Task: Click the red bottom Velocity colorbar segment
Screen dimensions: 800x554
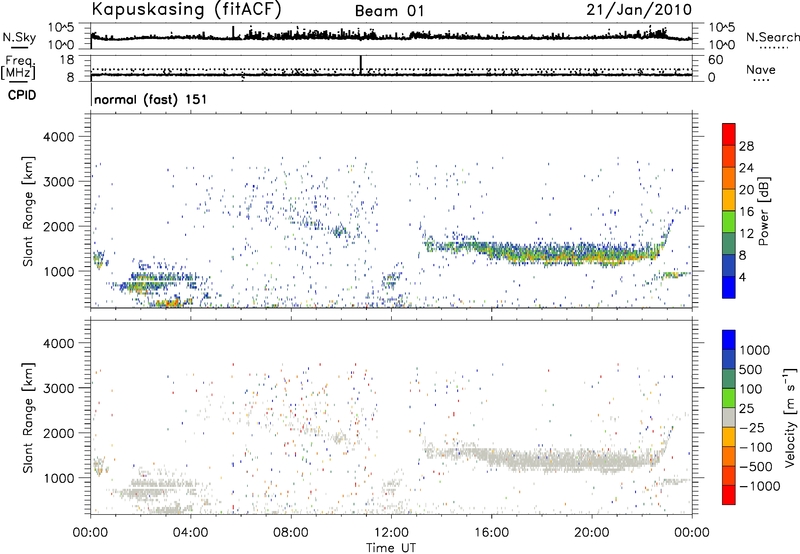Action: (729, 495)
